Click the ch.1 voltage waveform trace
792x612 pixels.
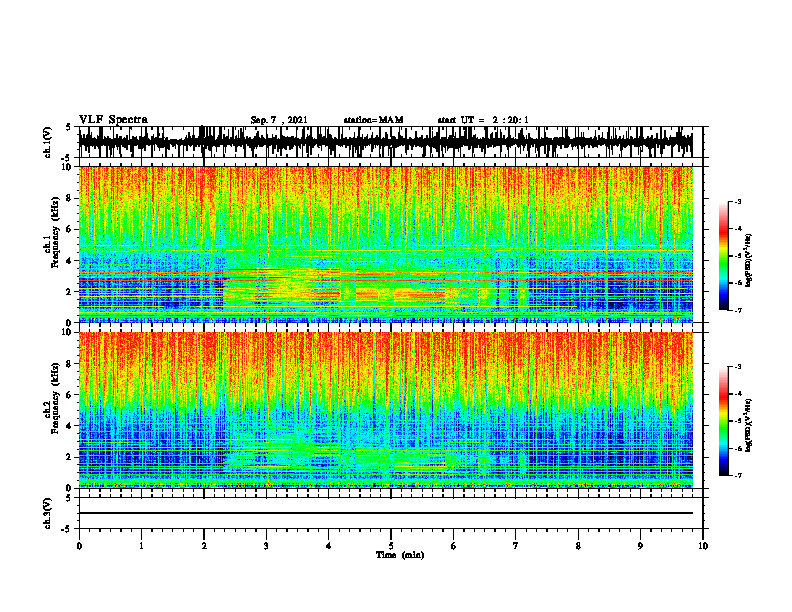pyautogui.click(x=385, y=142)
